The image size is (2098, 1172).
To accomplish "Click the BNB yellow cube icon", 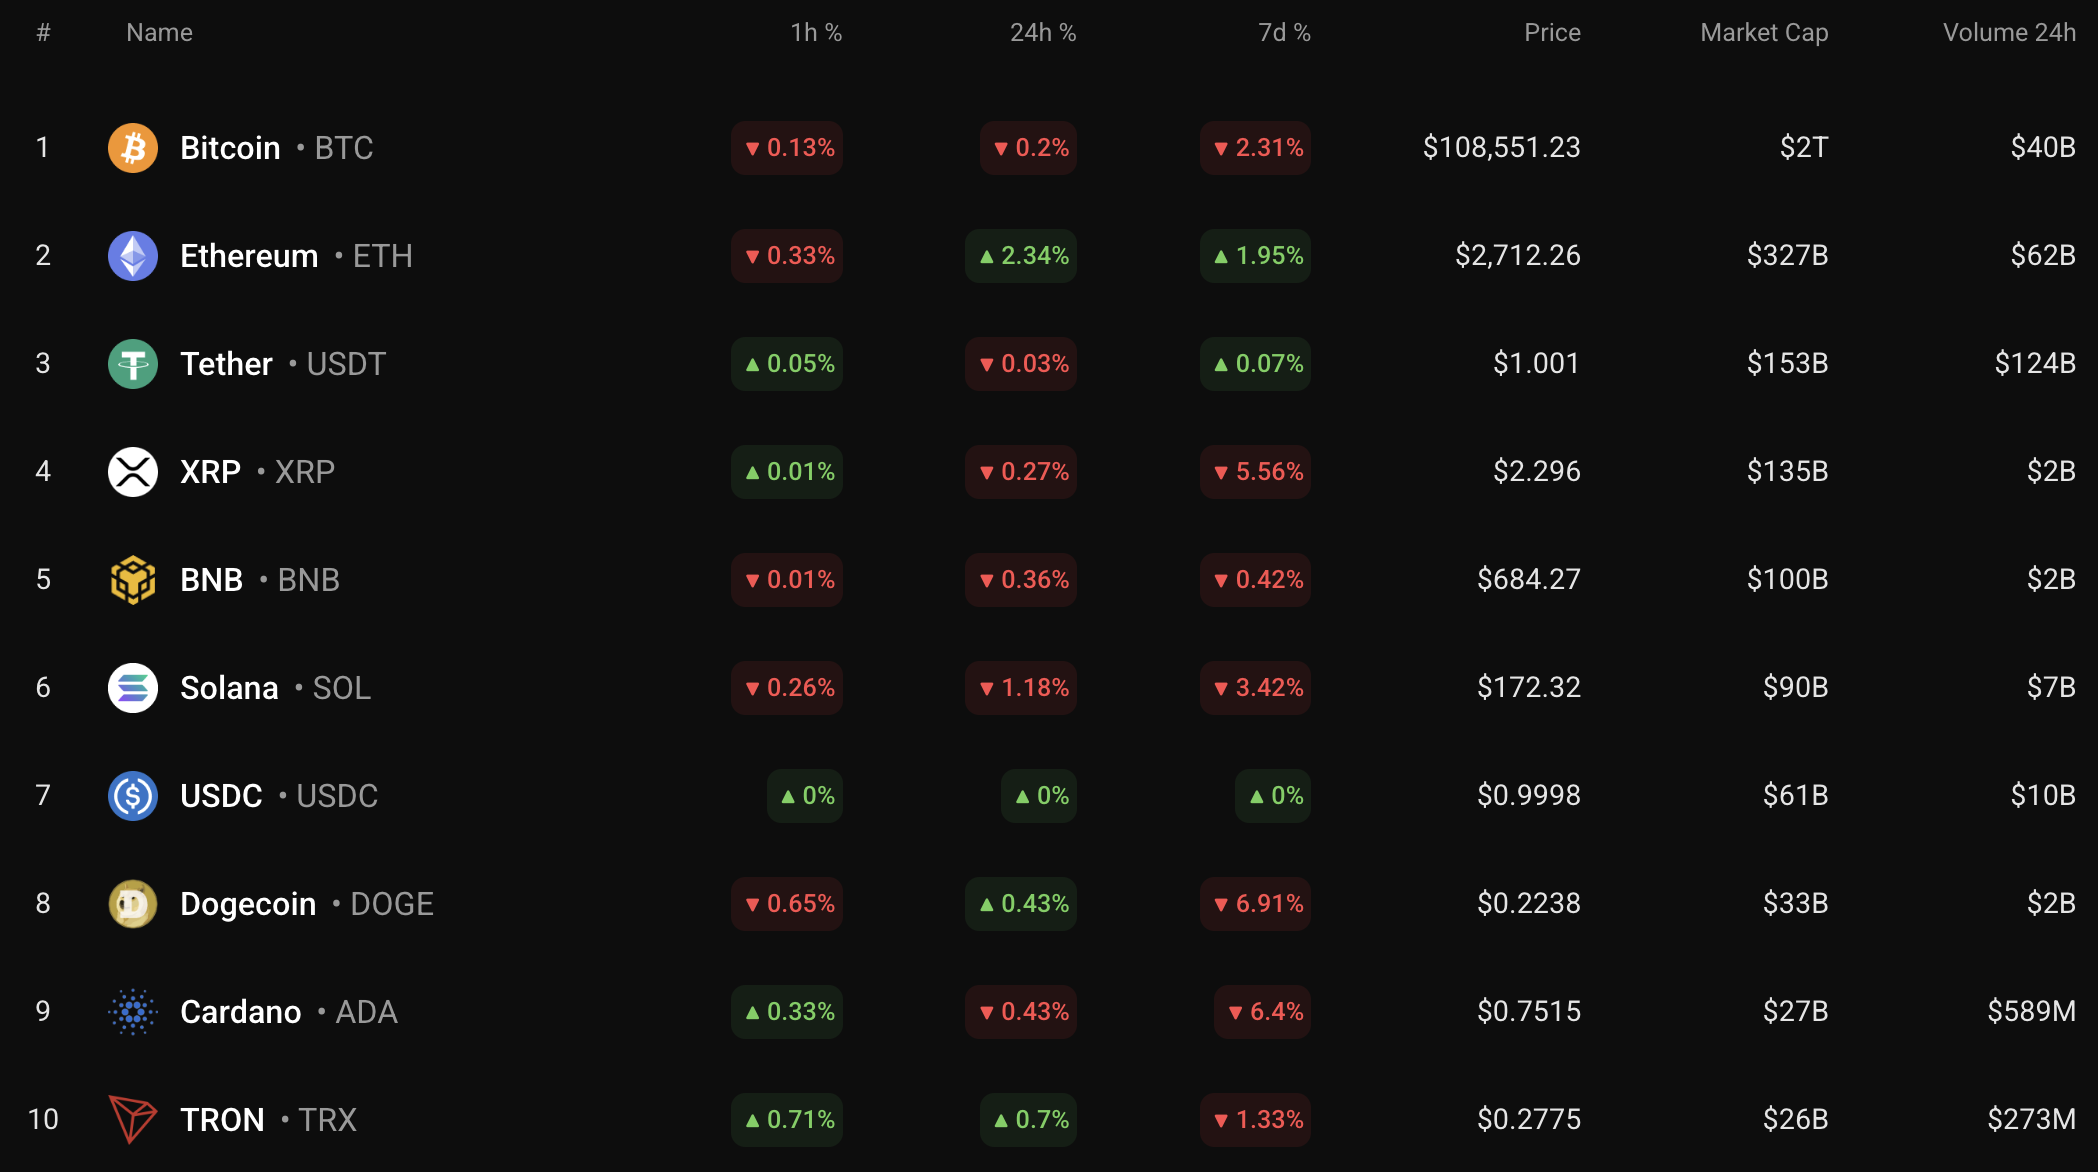I will [133, 580].
